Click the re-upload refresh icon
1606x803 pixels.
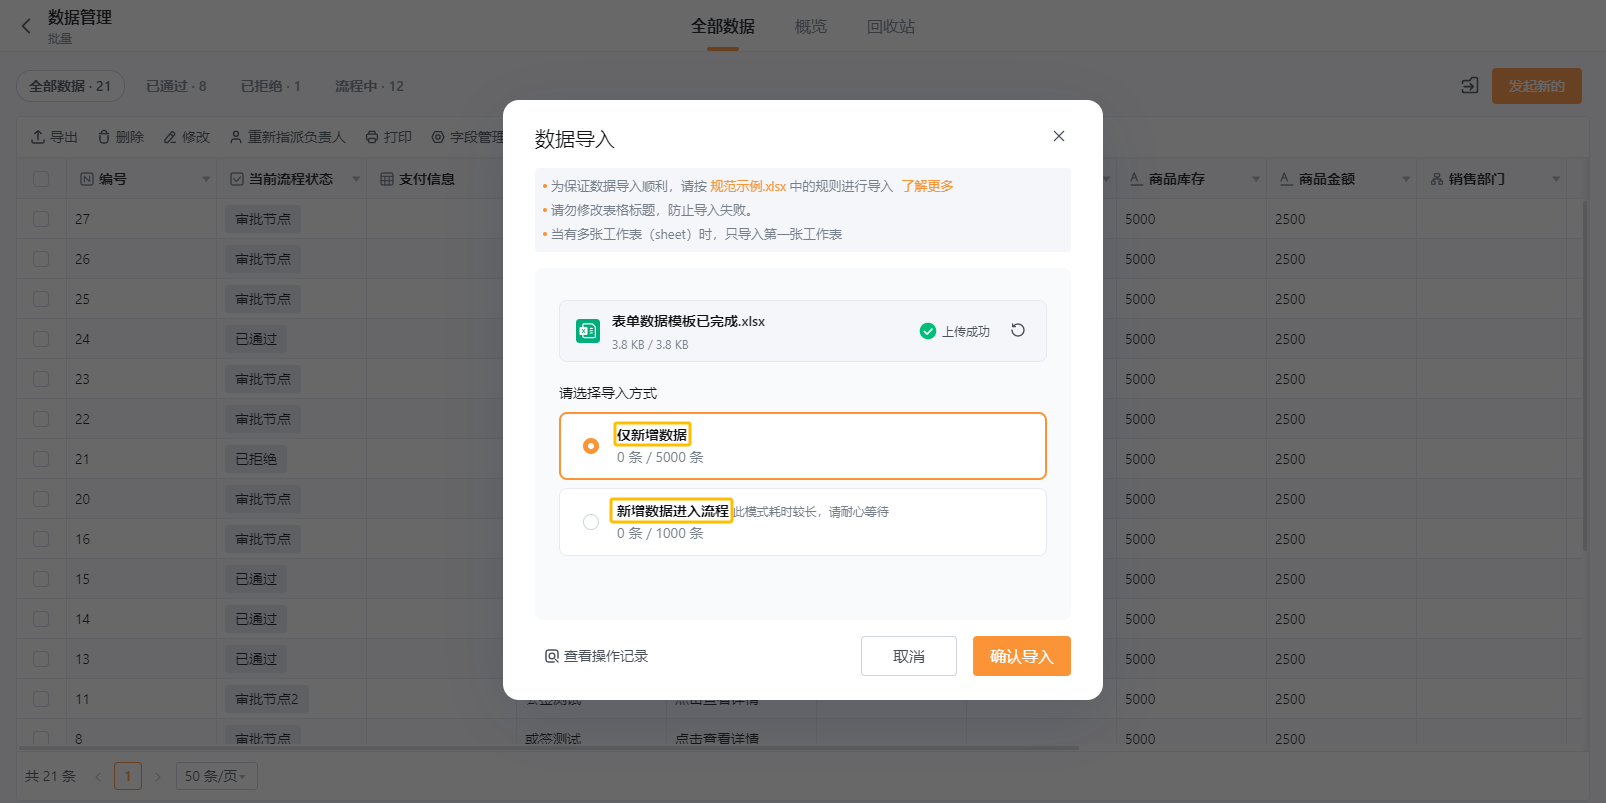tap(1018, 330)
